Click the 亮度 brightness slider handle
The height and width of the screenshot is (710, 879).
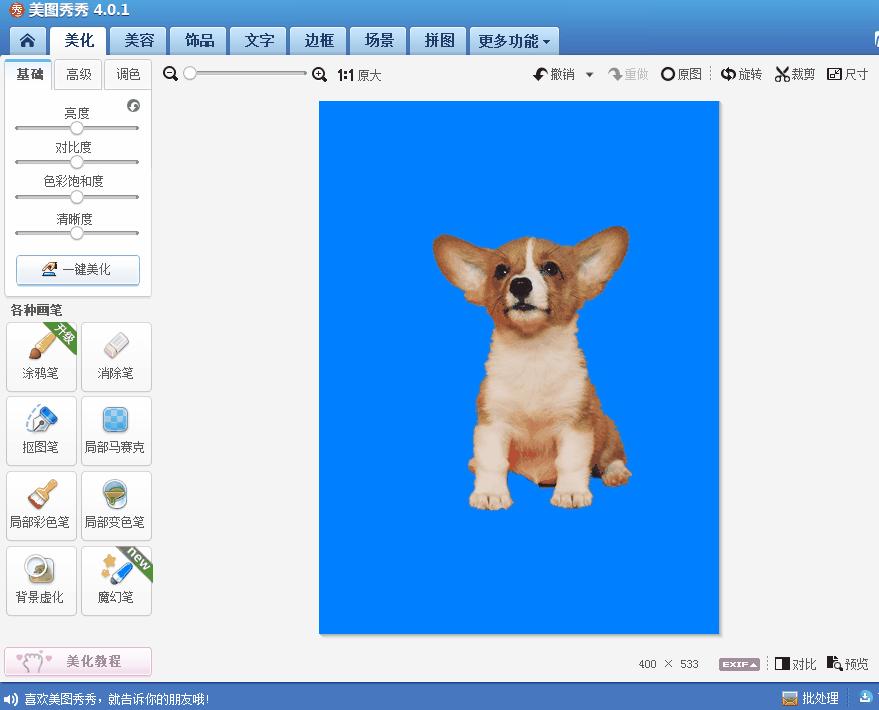(x=76, y=128)
